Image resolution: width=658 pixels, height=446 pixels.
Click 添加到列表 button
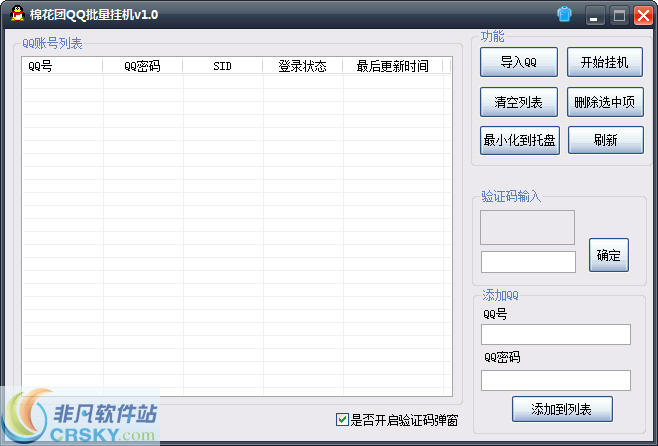coord(562,409)
